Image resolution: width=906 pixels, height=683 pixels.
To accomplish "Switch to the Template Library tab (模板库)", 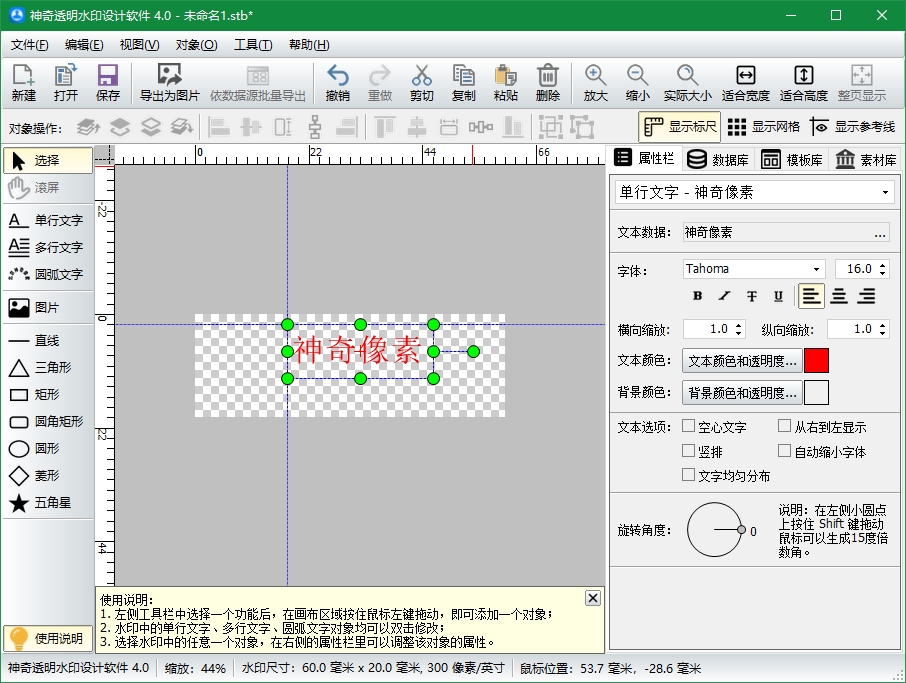I will (x=792, y=160).
